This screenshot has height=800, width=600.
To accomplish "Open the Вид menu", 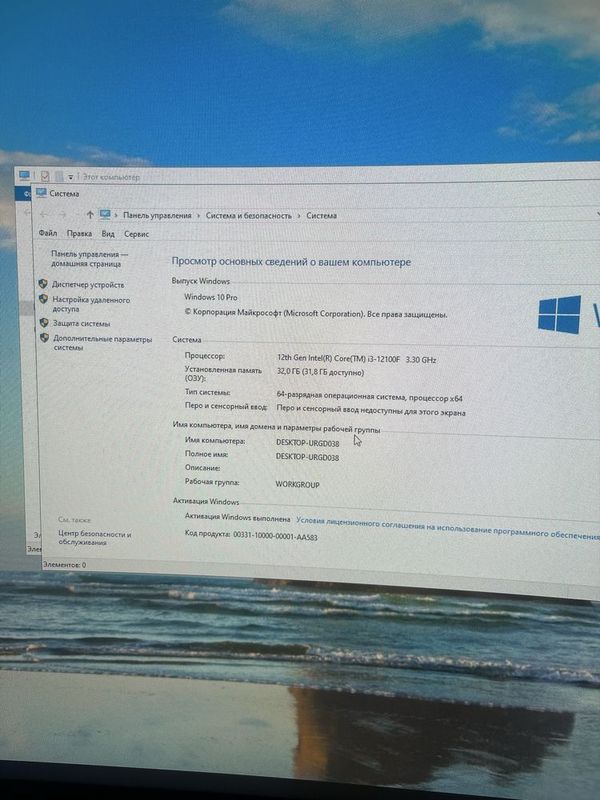I will point(108,234).
